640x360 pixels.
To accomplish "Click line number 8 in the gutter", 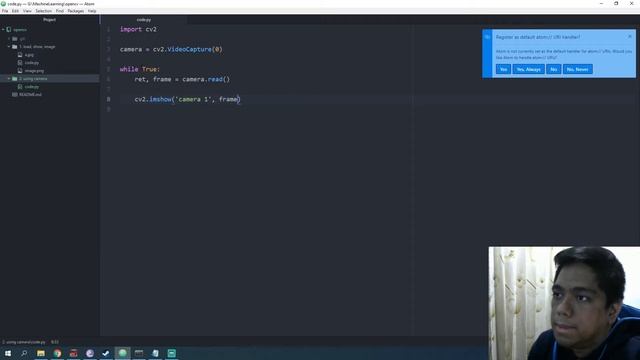I will pos(109,99).
